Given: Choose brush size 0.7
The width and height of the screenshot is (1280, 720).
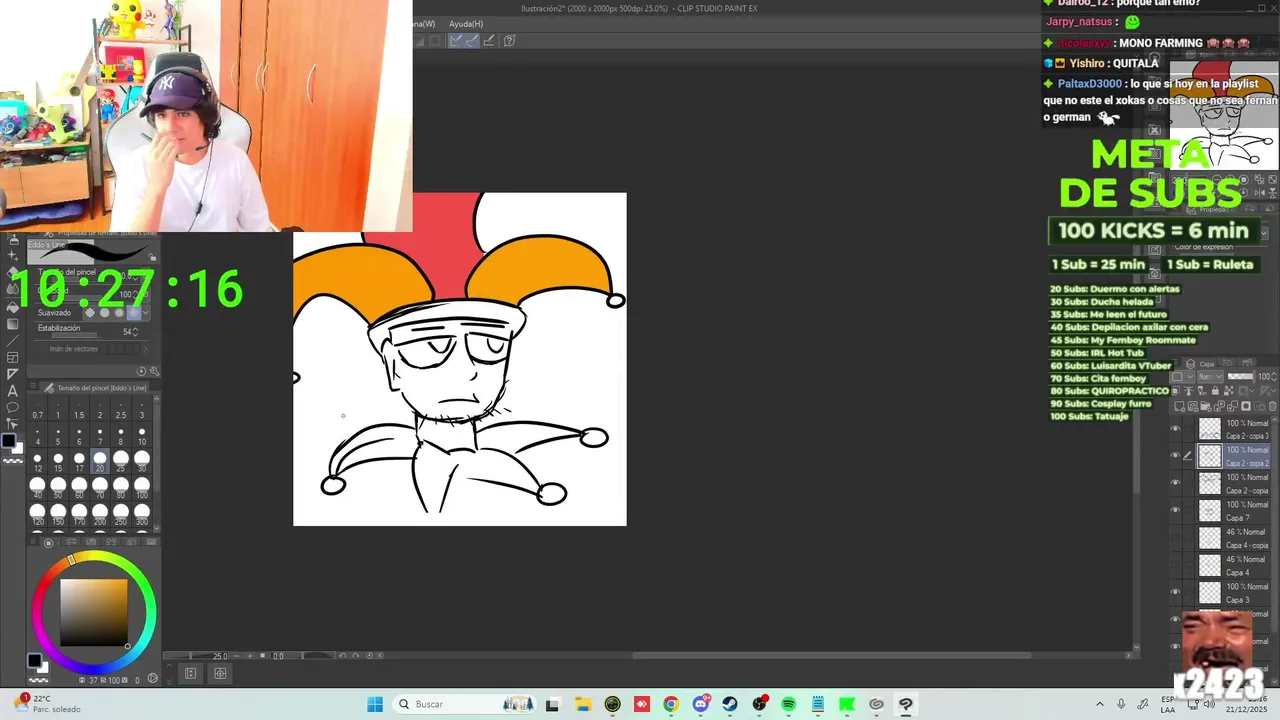Looking at the screenshot, I should [37, 411].
